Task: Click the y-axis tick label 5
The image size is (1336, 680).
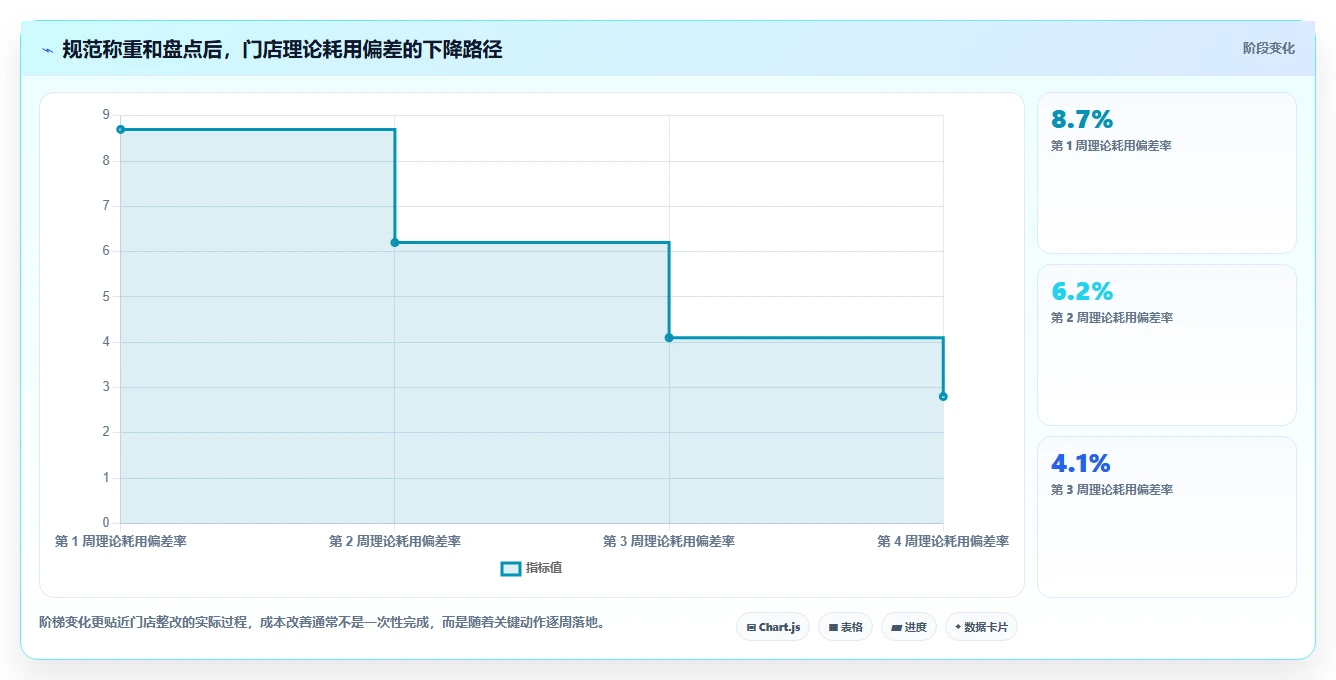Action: tap(106, 296)
